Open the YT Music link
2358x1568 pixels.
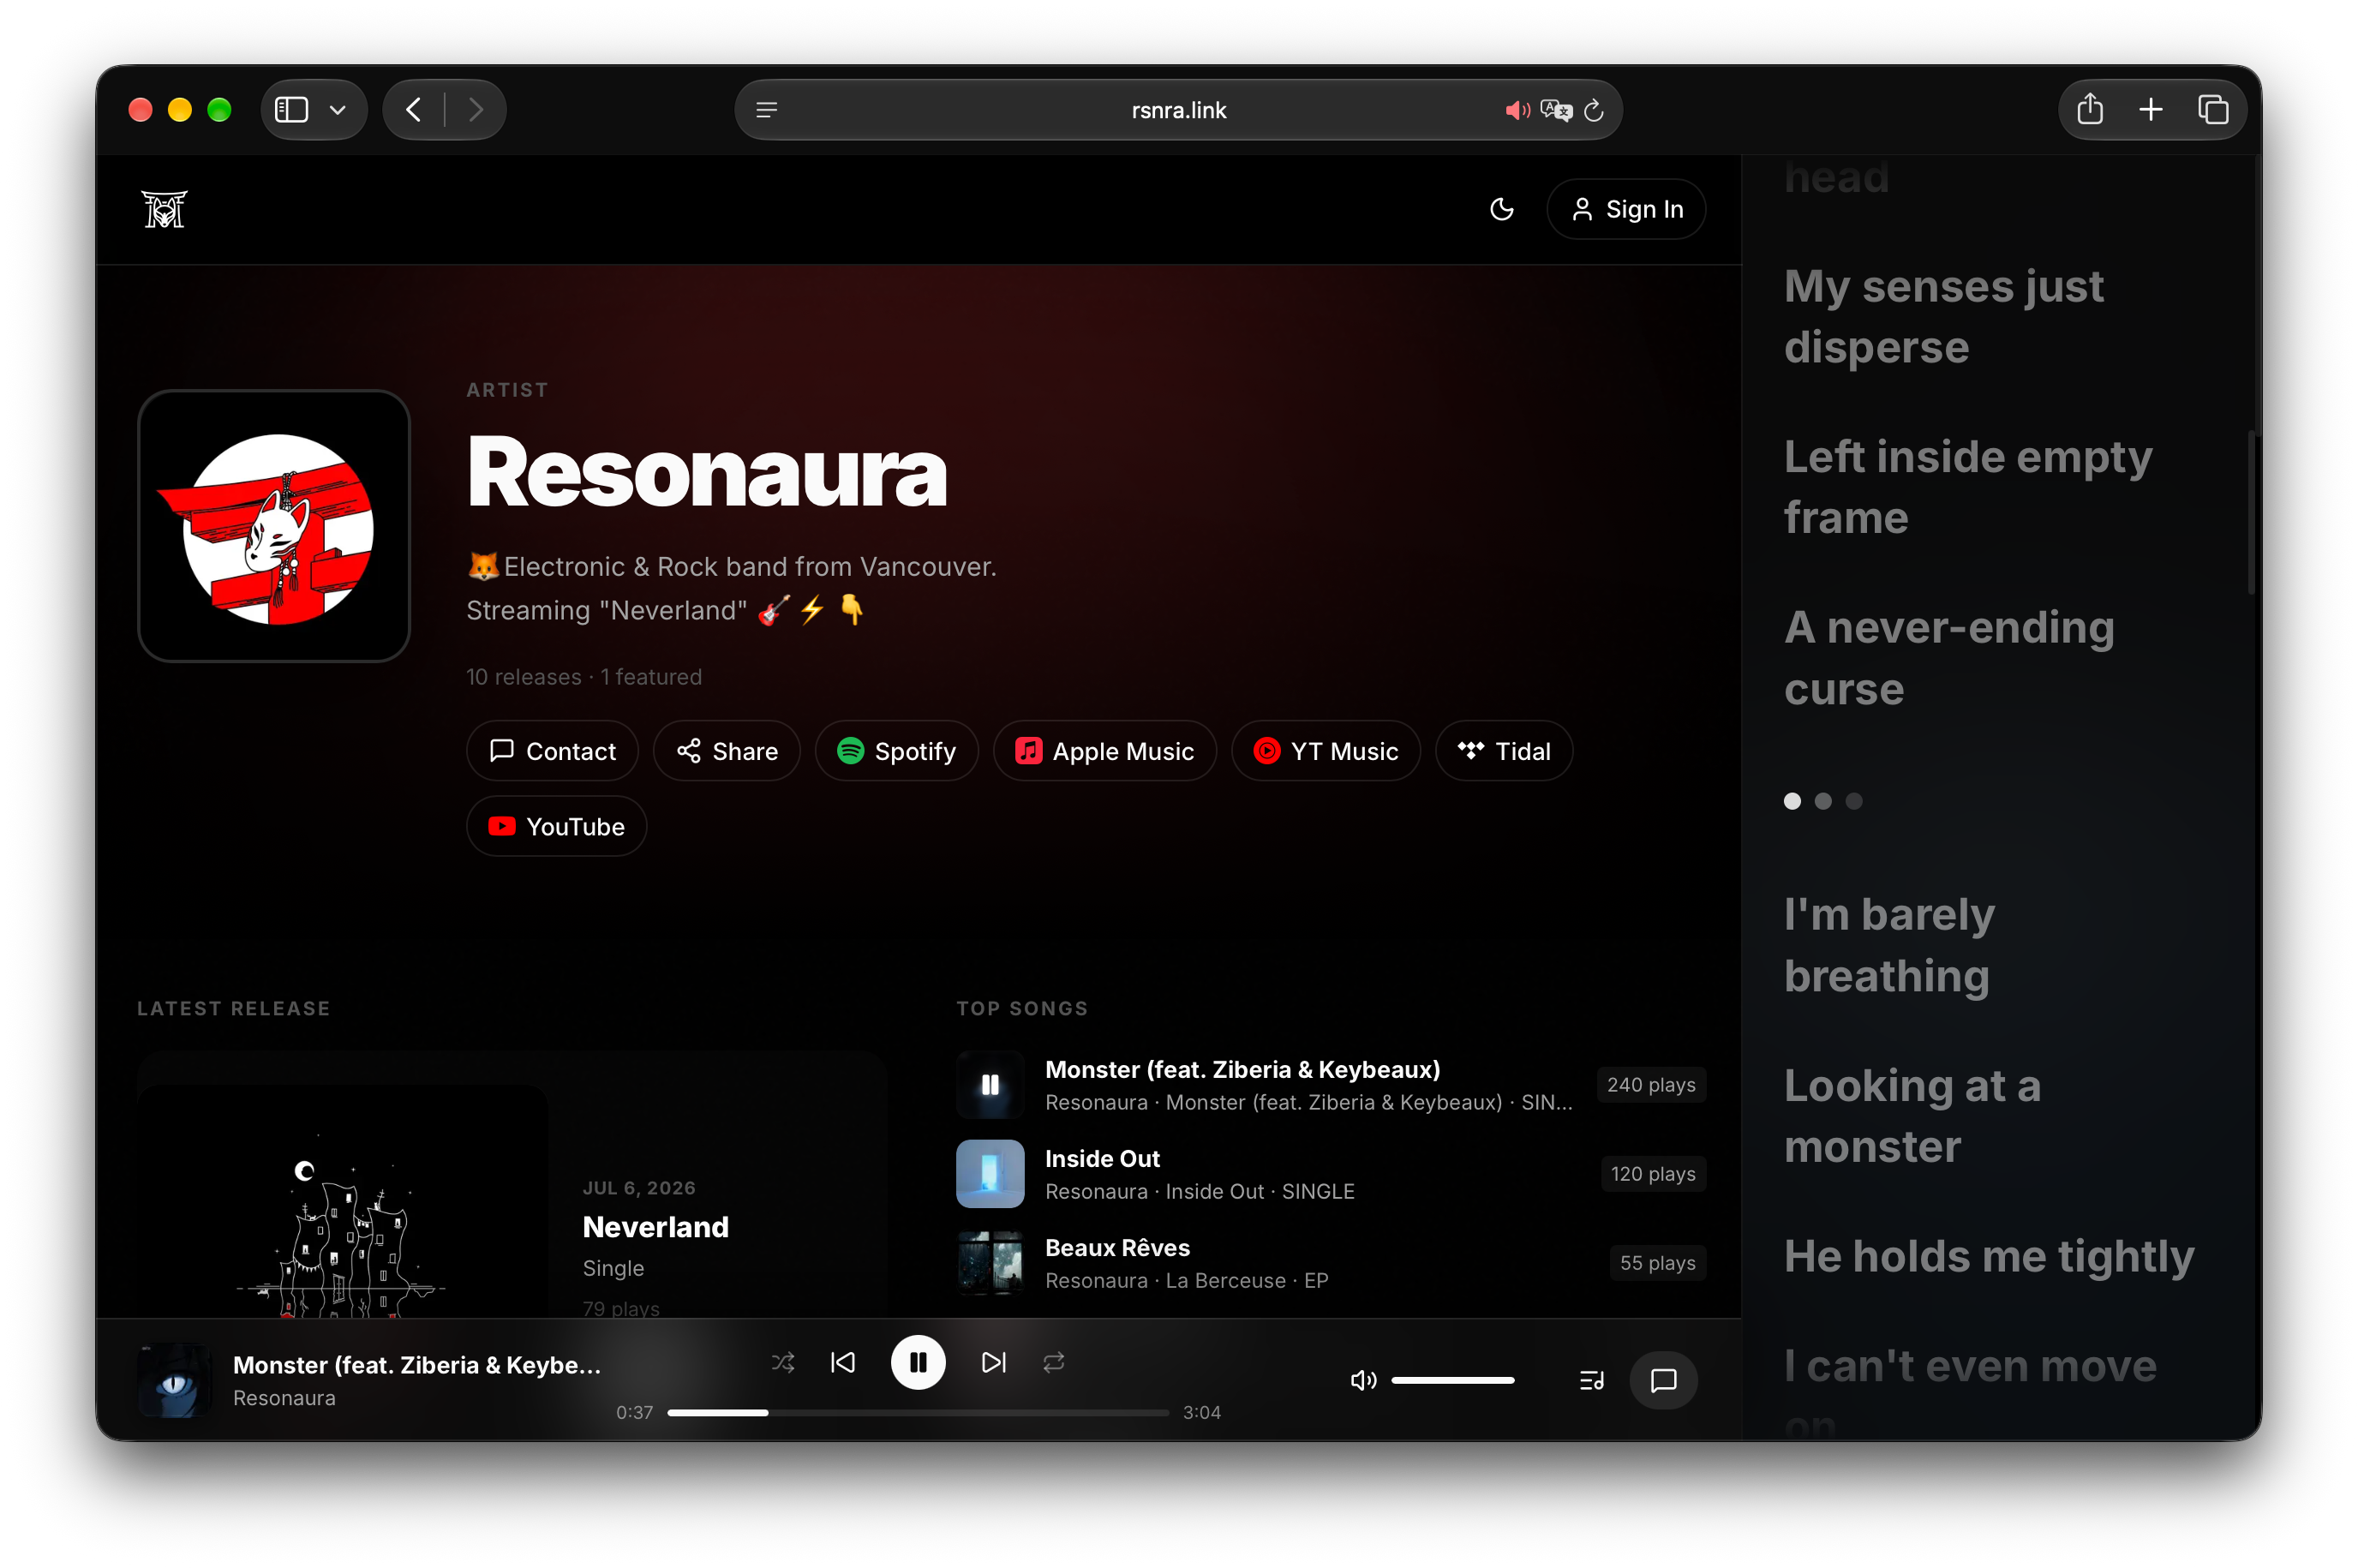pos(1326,751)
